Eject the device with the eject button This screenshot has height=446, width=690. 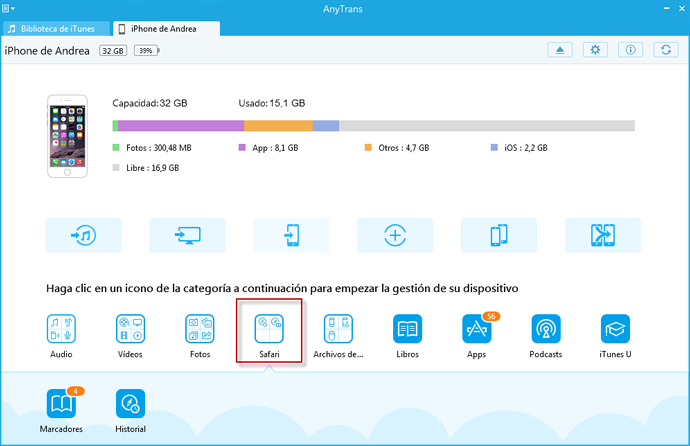pos(560,50)
